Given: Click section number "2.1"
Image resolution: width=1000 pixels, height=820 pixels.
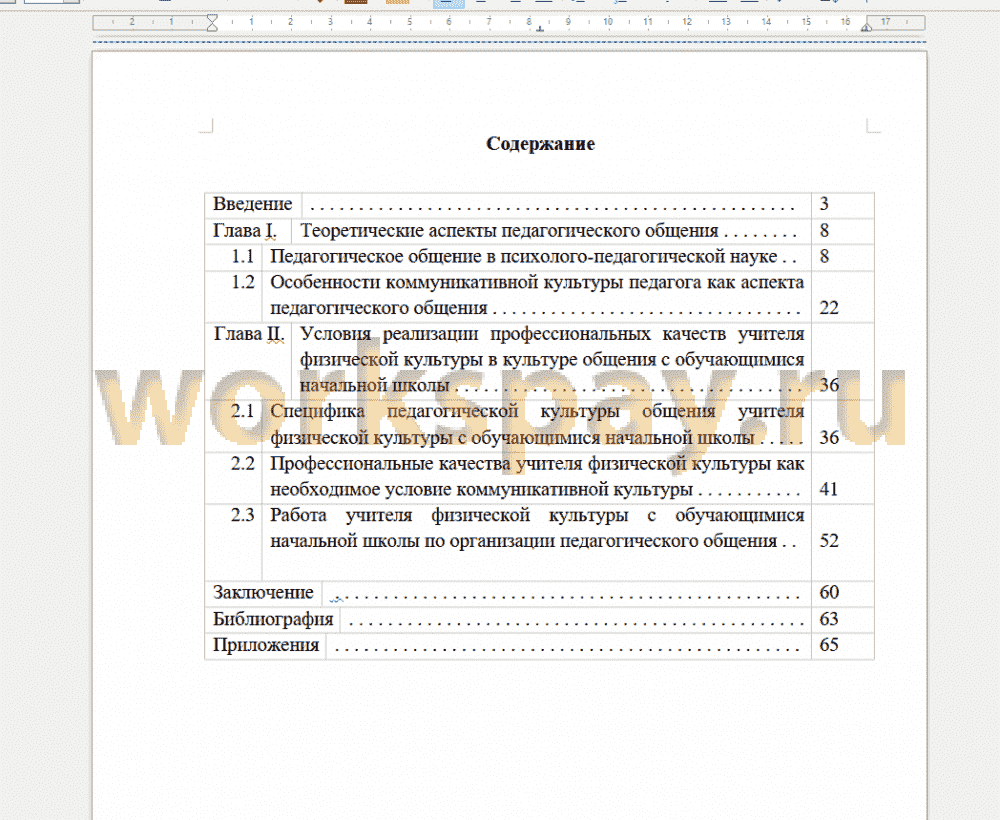Looking at the screenshot, I should (242, 411).
